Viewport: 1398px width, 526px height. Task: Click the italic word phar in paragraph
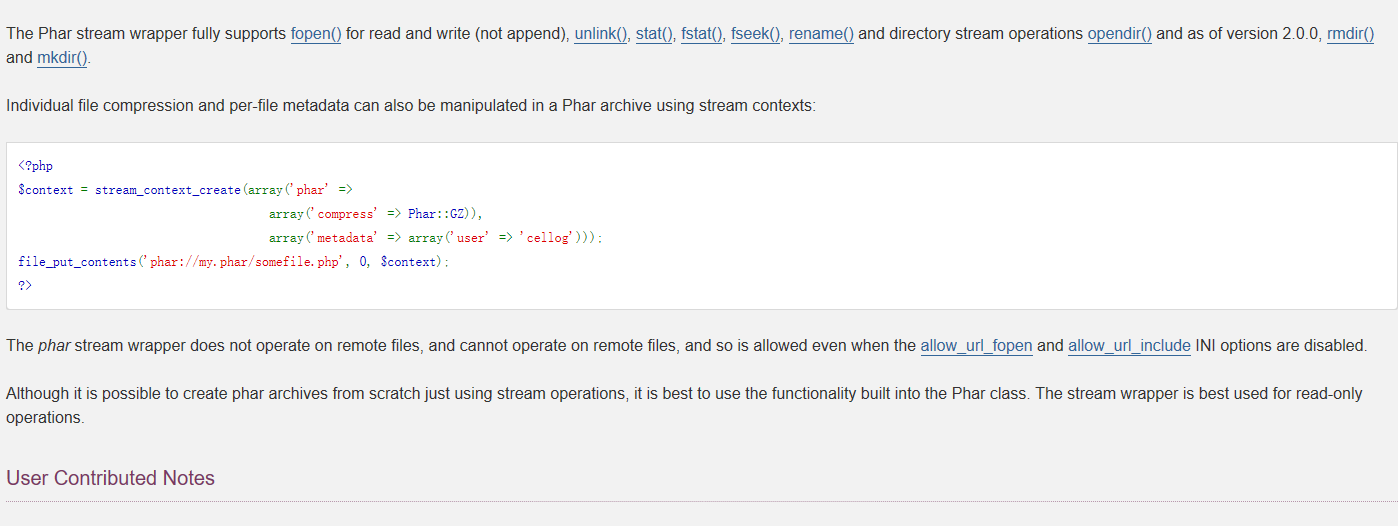point(54,346)
